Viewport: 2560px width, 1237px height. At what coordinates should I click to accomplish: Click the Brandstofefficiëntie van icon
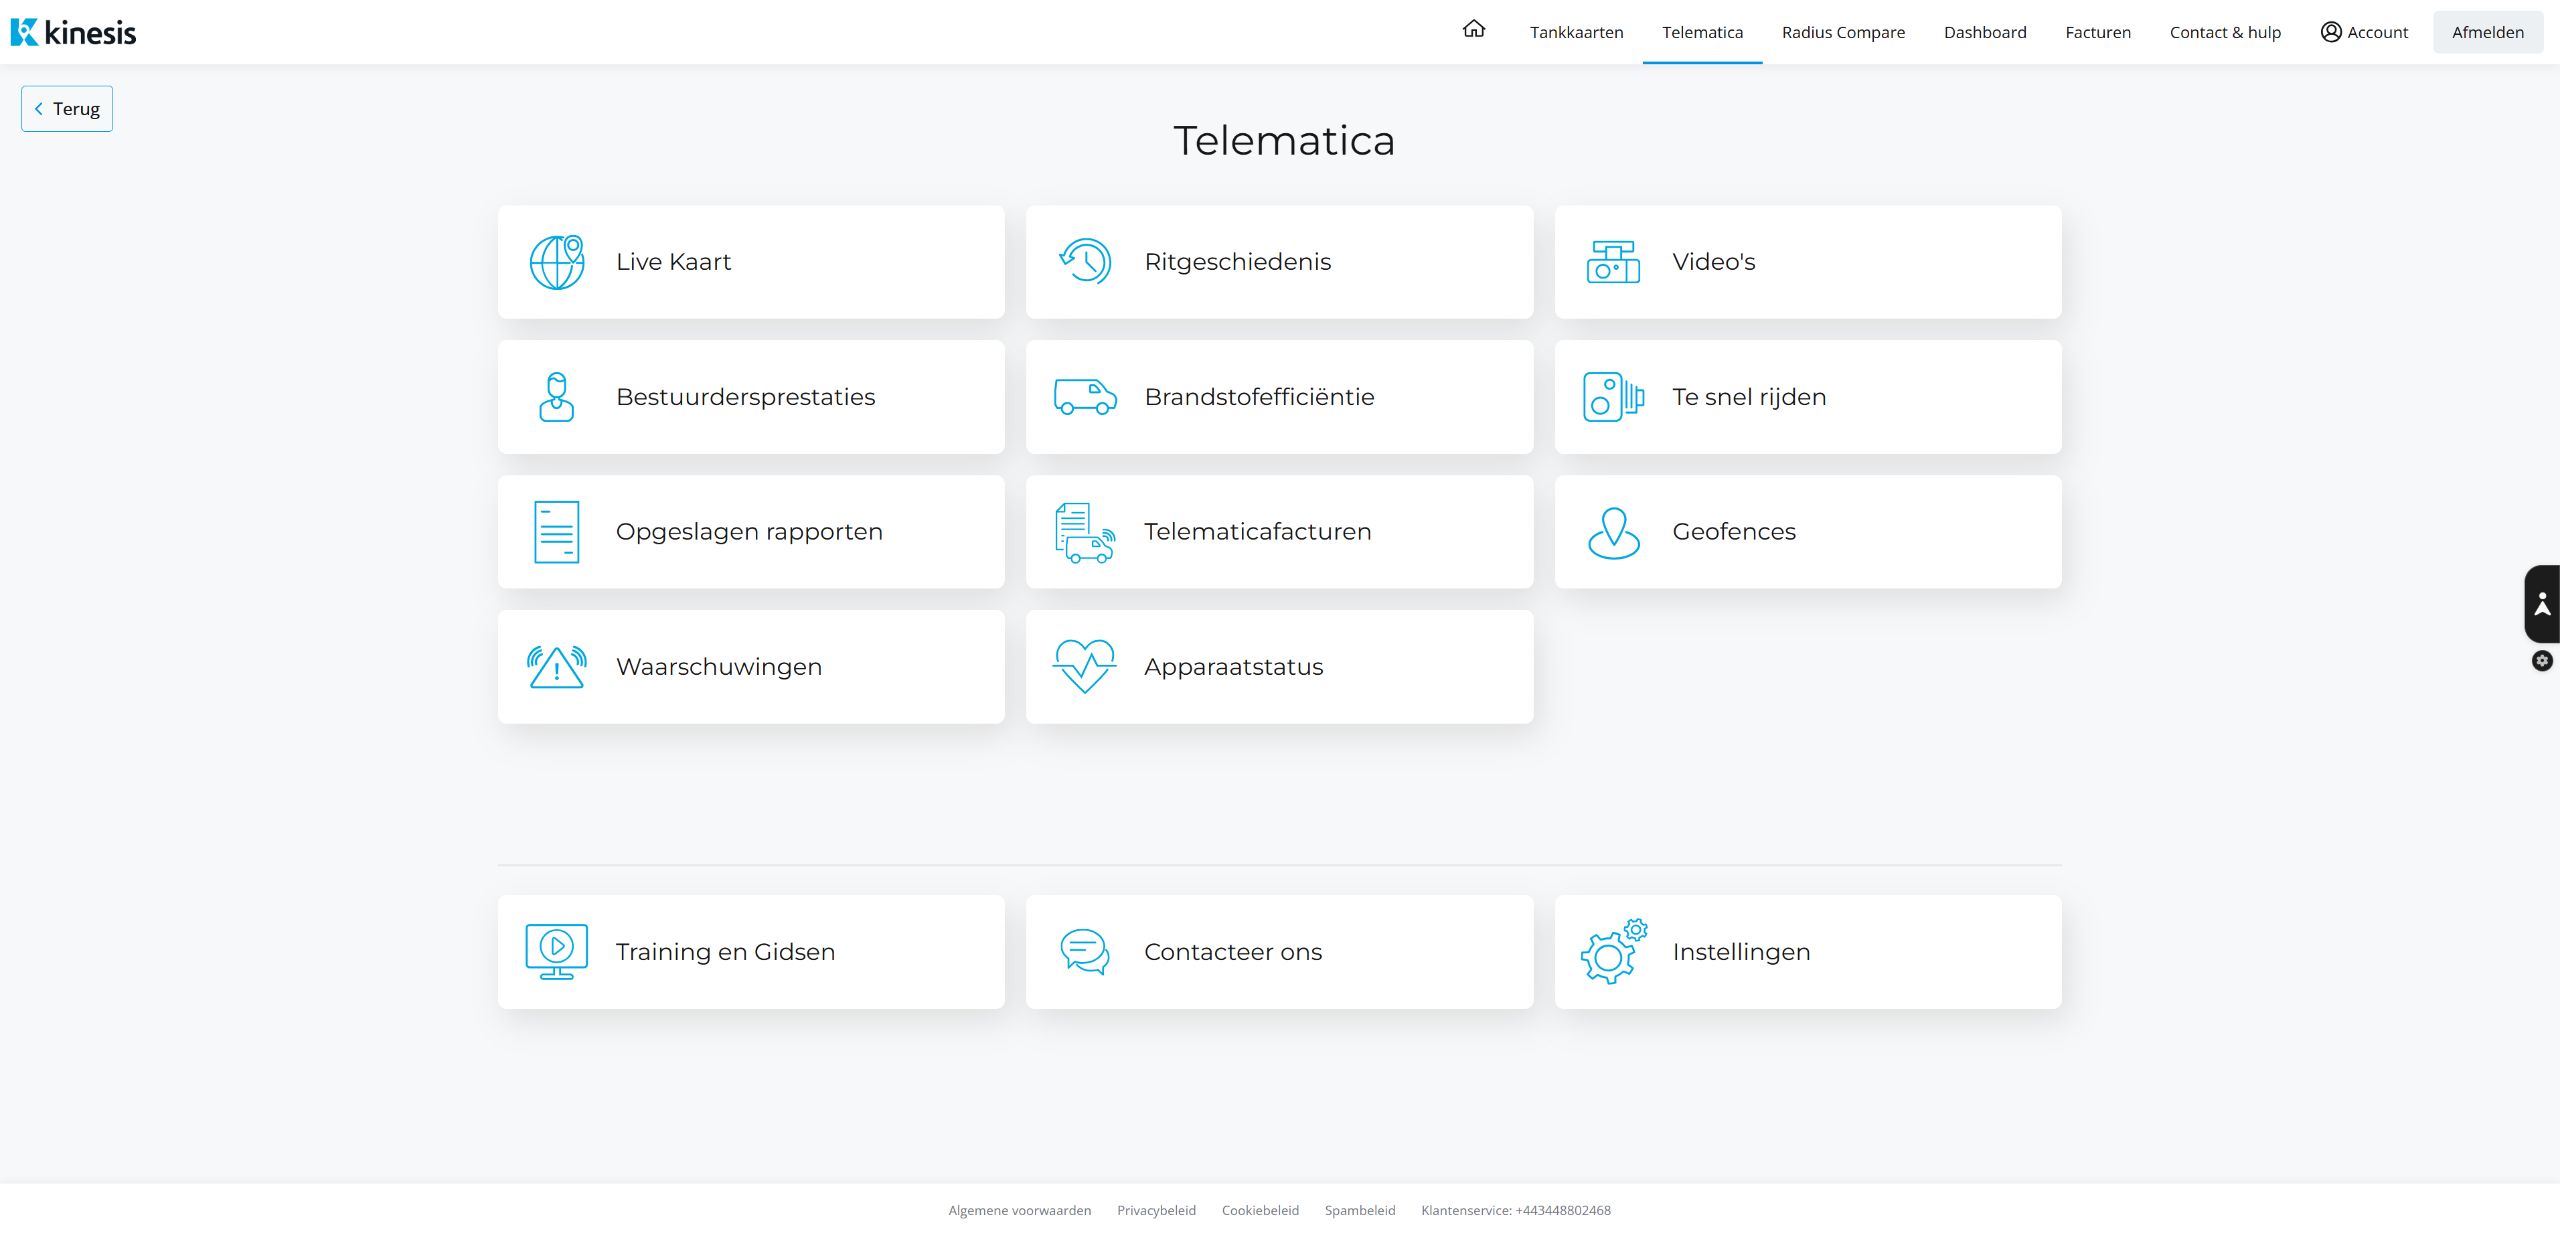click(x=1085, y=397)
